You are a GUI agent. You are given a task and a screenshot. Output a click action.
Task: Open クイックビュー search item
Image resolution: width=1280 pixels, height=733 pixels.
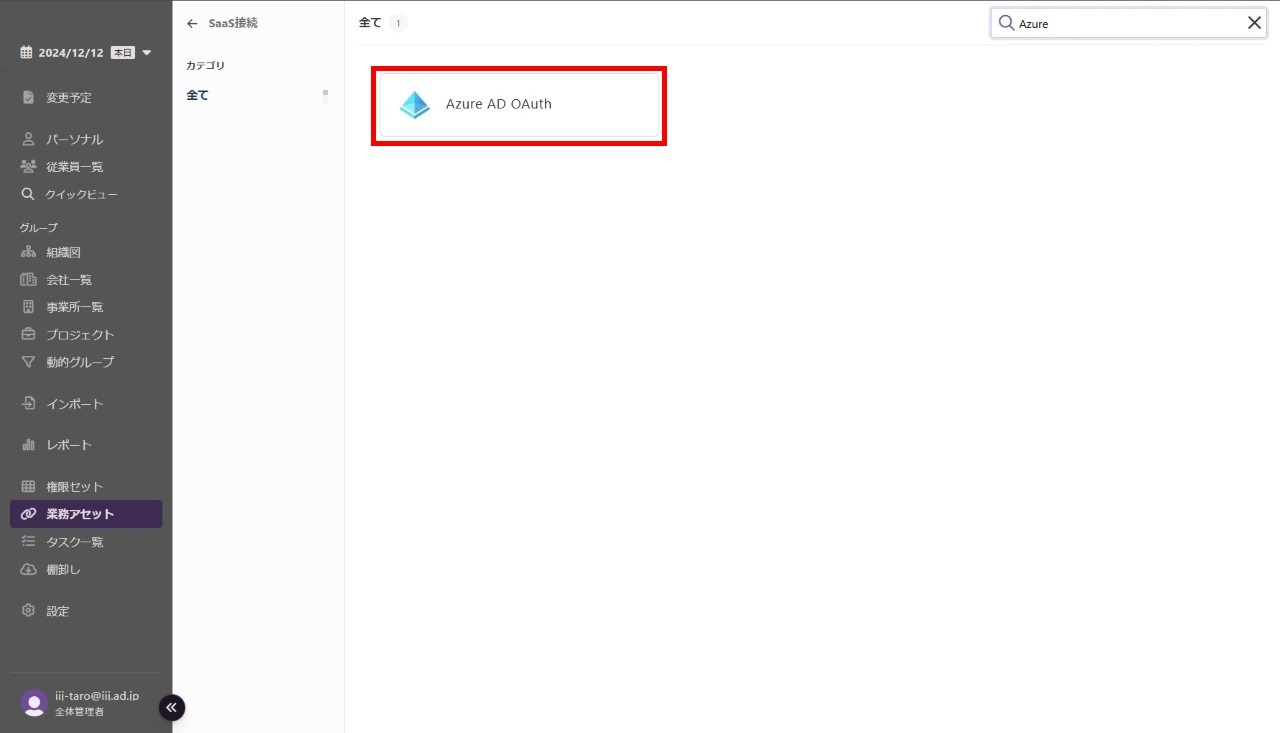tap(80, 194)
